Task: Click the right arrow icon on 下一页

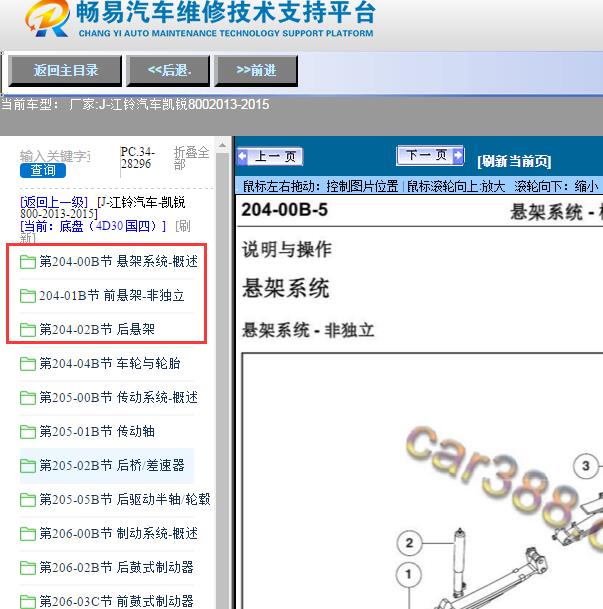Action: point(458,155)
